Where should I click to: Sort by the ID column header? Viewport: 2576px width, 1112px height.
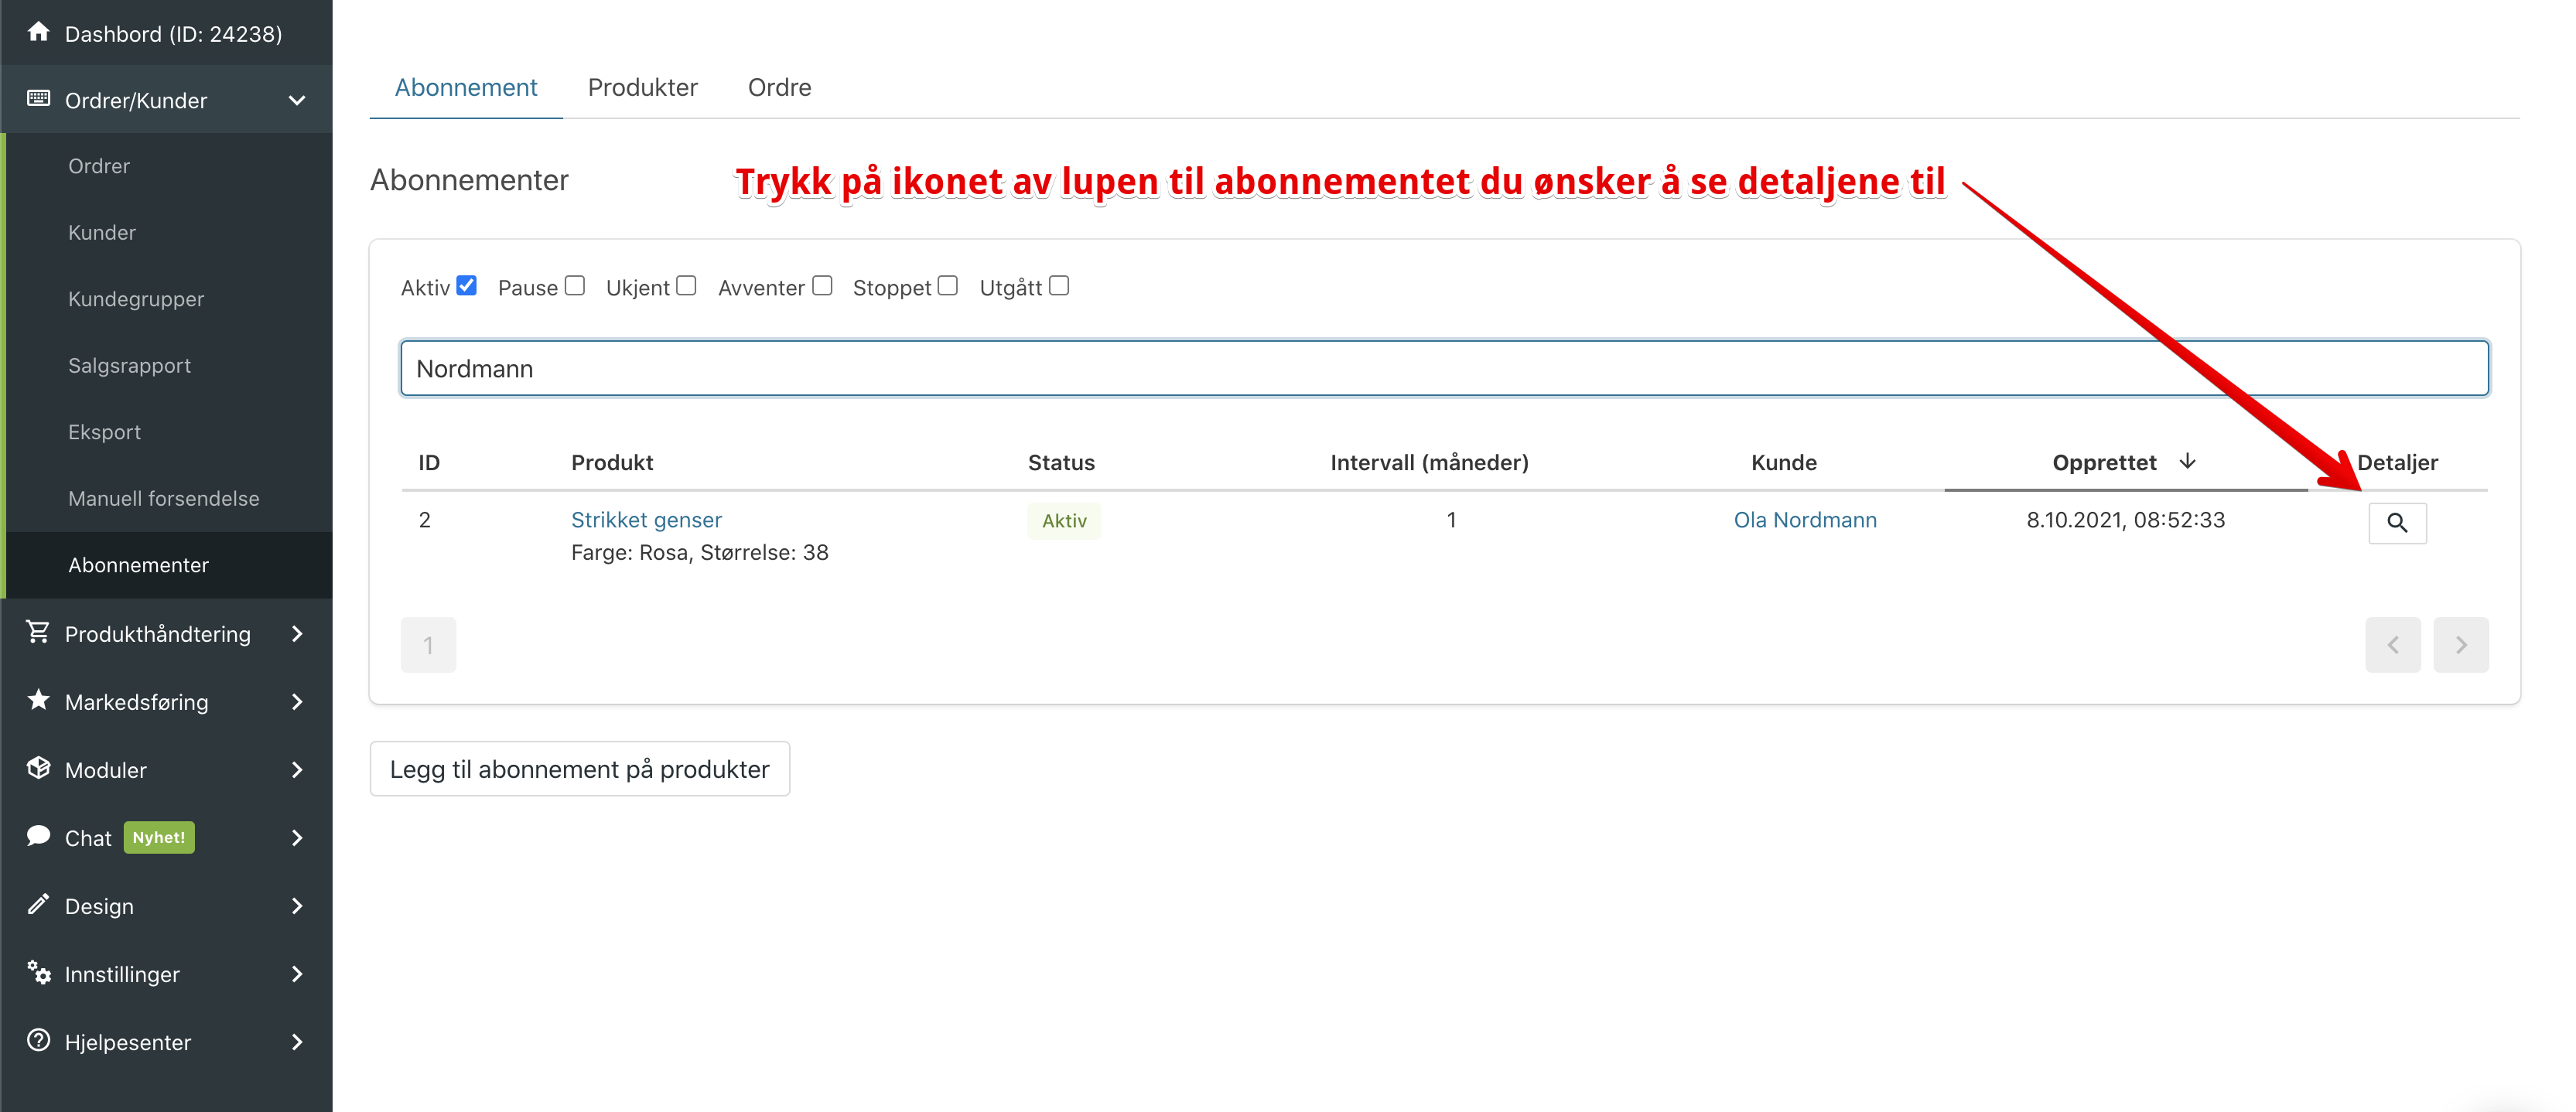point(429,462)
